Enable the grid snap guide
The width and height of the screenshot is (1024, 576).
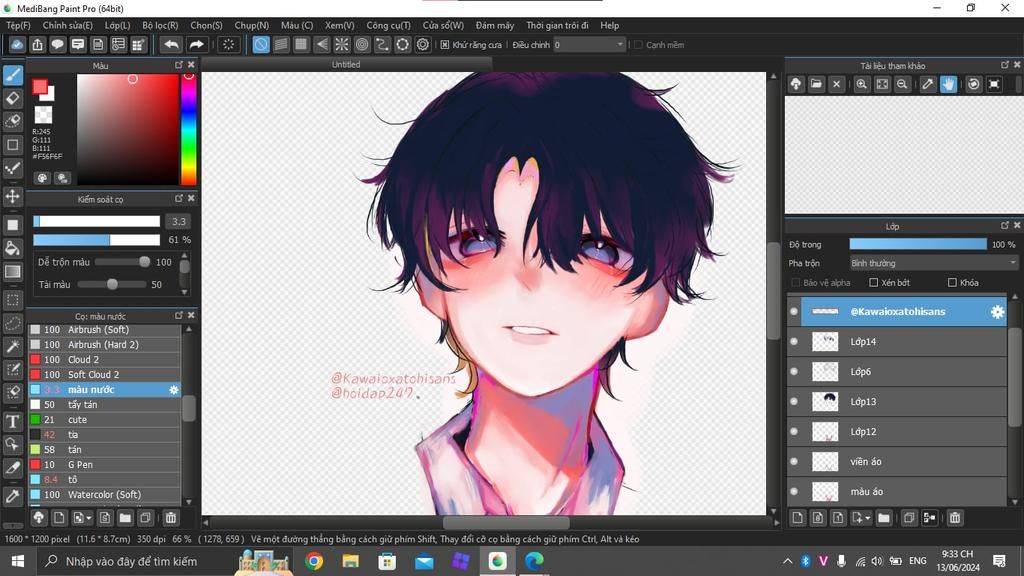coord(301,44)
